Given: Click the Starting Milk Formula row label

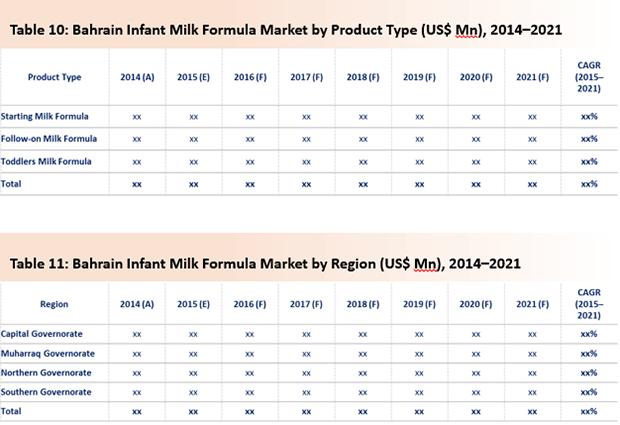Looking at the screenshot, I should 44,116.
